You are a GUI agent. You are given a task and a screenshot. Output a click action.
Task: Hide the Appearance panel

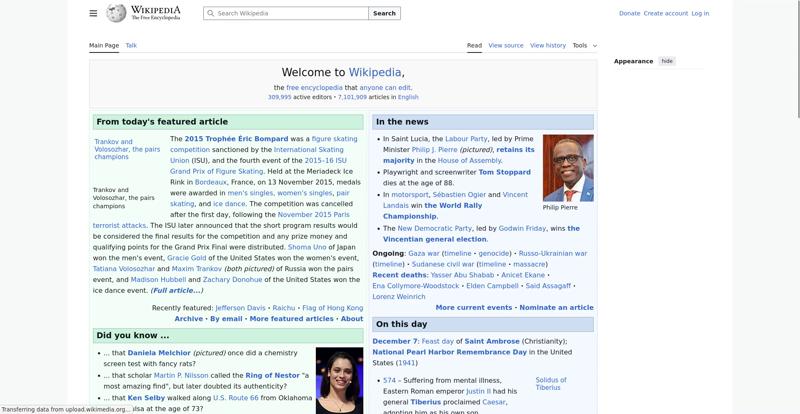pyautogui.click(x=667, y=61)
